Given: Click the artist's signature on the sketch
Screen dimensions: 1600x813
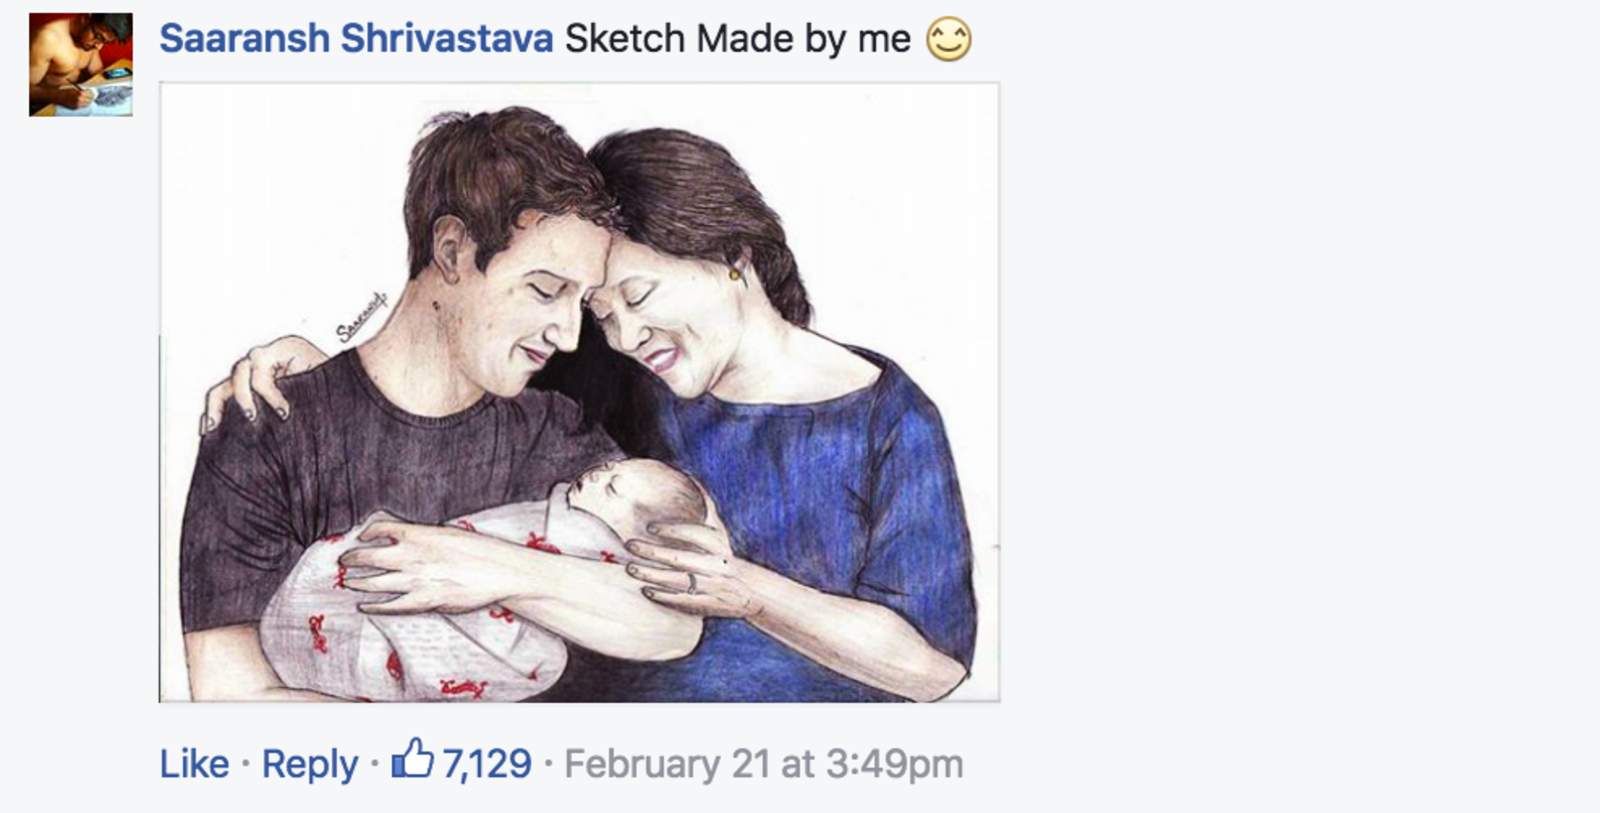Looking at the screenshot, I should pos(361,318).
